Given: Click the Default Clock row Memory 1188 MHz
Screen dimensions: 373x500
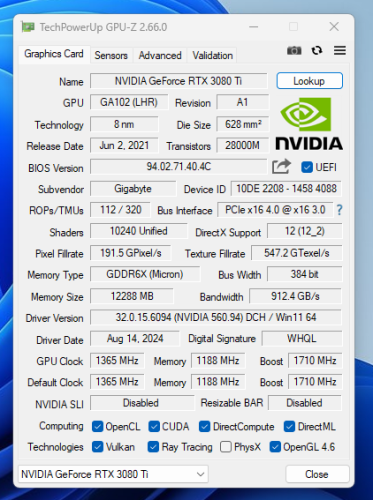Looking at the screenshot, I should [x=218, y=382].
